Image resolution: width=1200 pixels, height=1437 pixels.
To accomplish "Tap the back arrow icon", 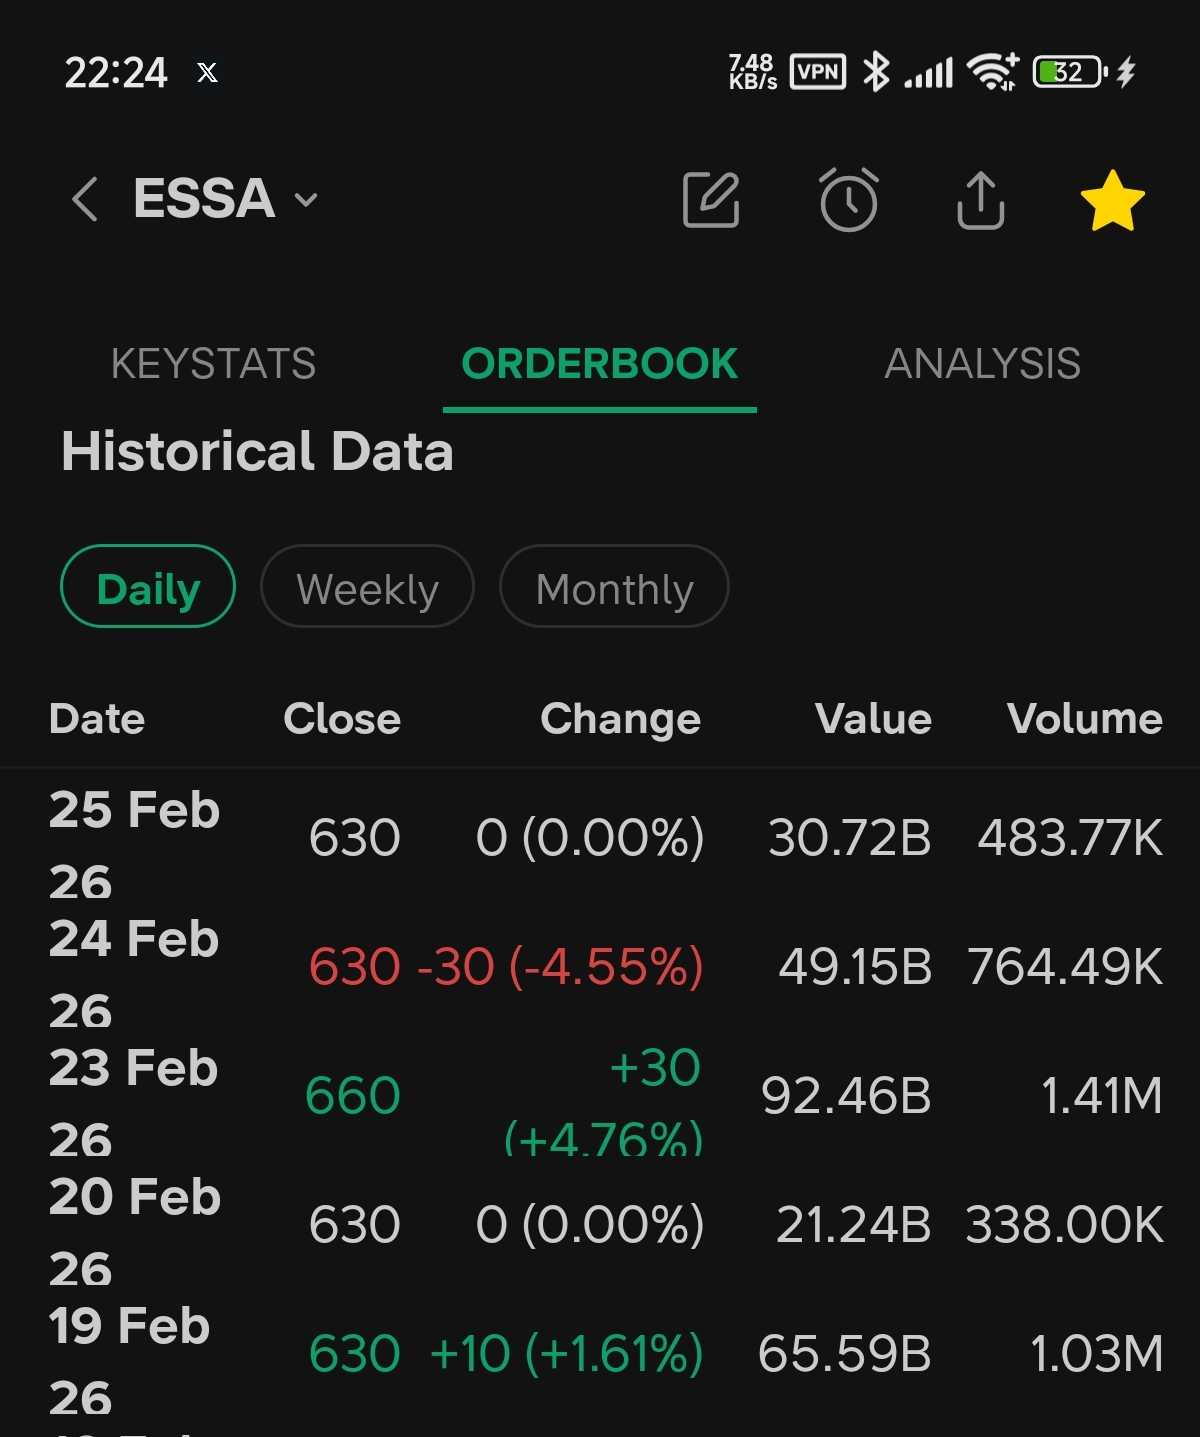I will [x=85, y=199].
